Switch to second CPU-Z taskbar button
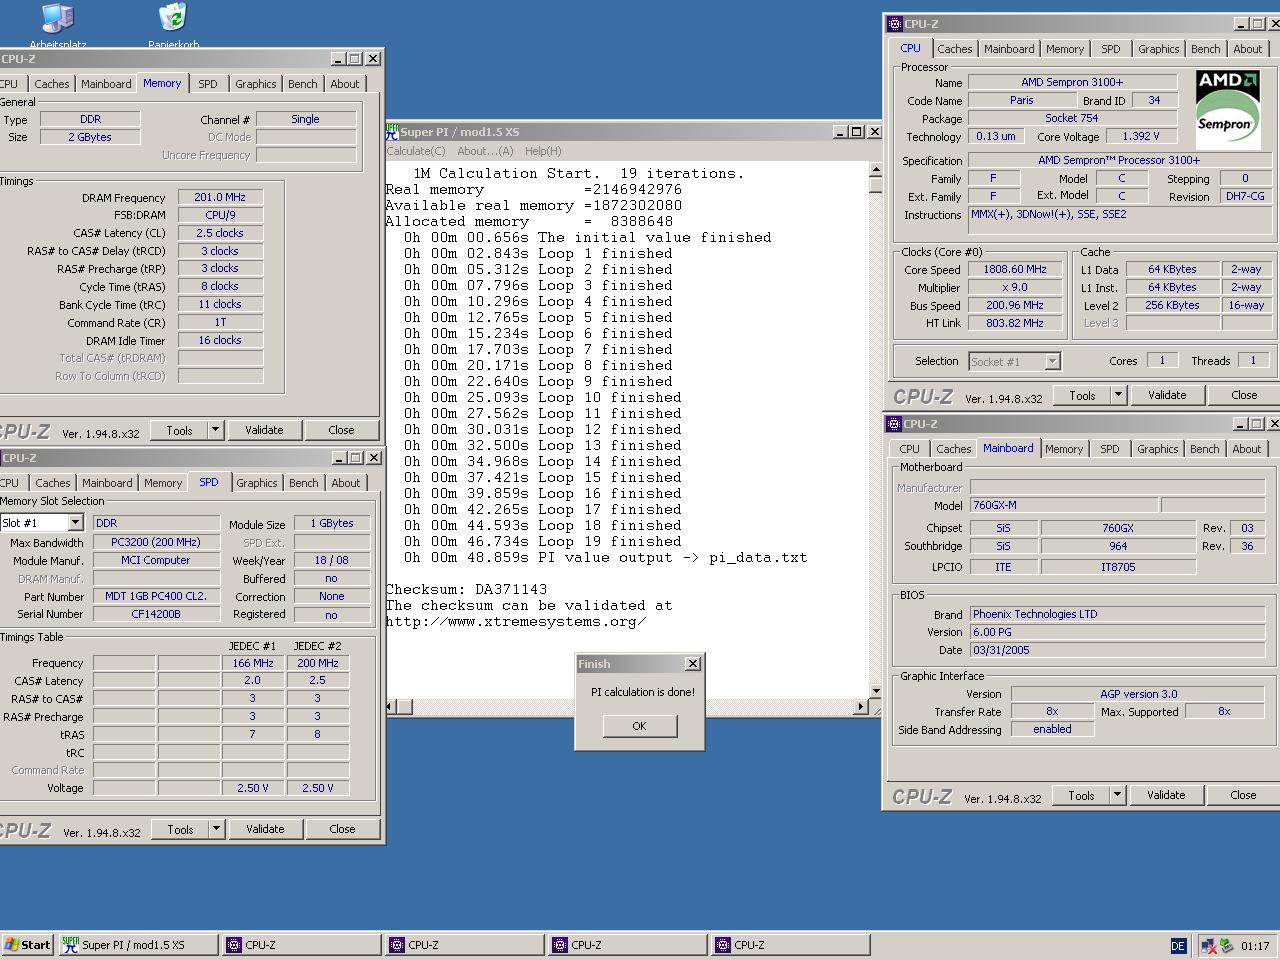This screenshot has height=960, width=1280. coord(464,945)
